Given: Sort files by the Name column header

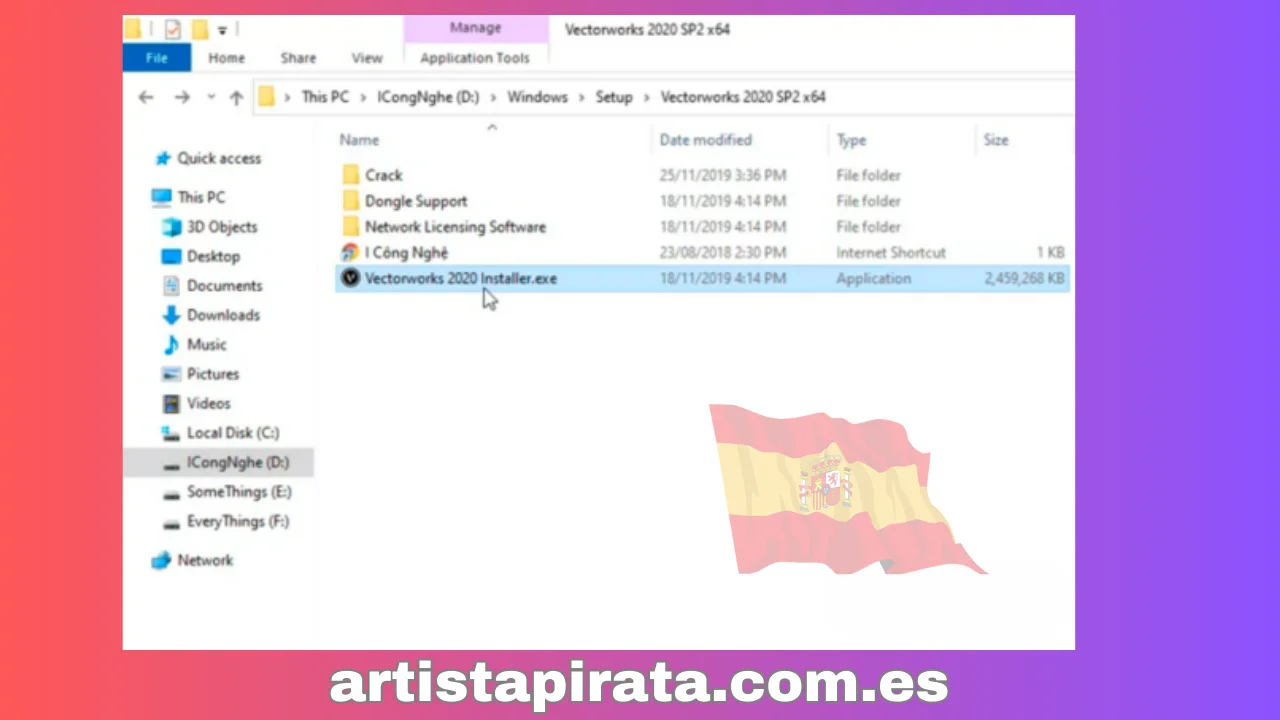Looking at the screenshot, I should tap(359, 140).
